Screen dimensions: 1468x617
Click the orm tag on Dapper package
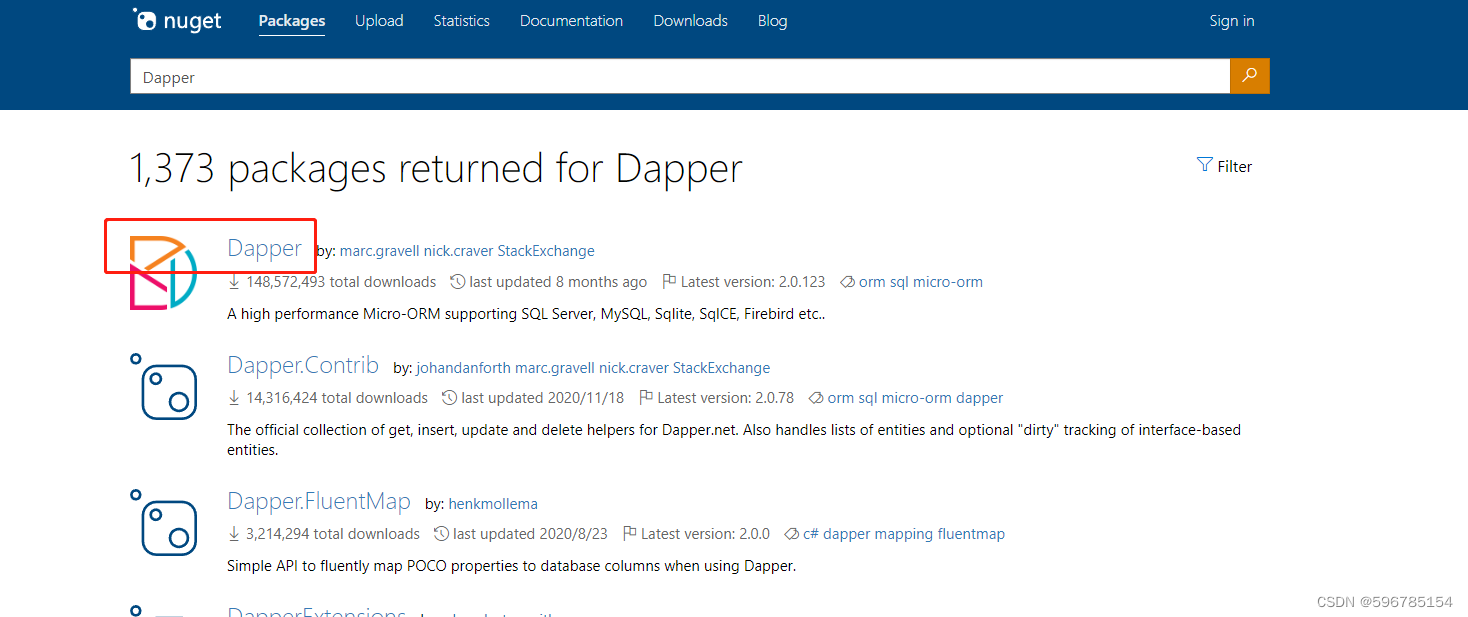pos(871,282)
